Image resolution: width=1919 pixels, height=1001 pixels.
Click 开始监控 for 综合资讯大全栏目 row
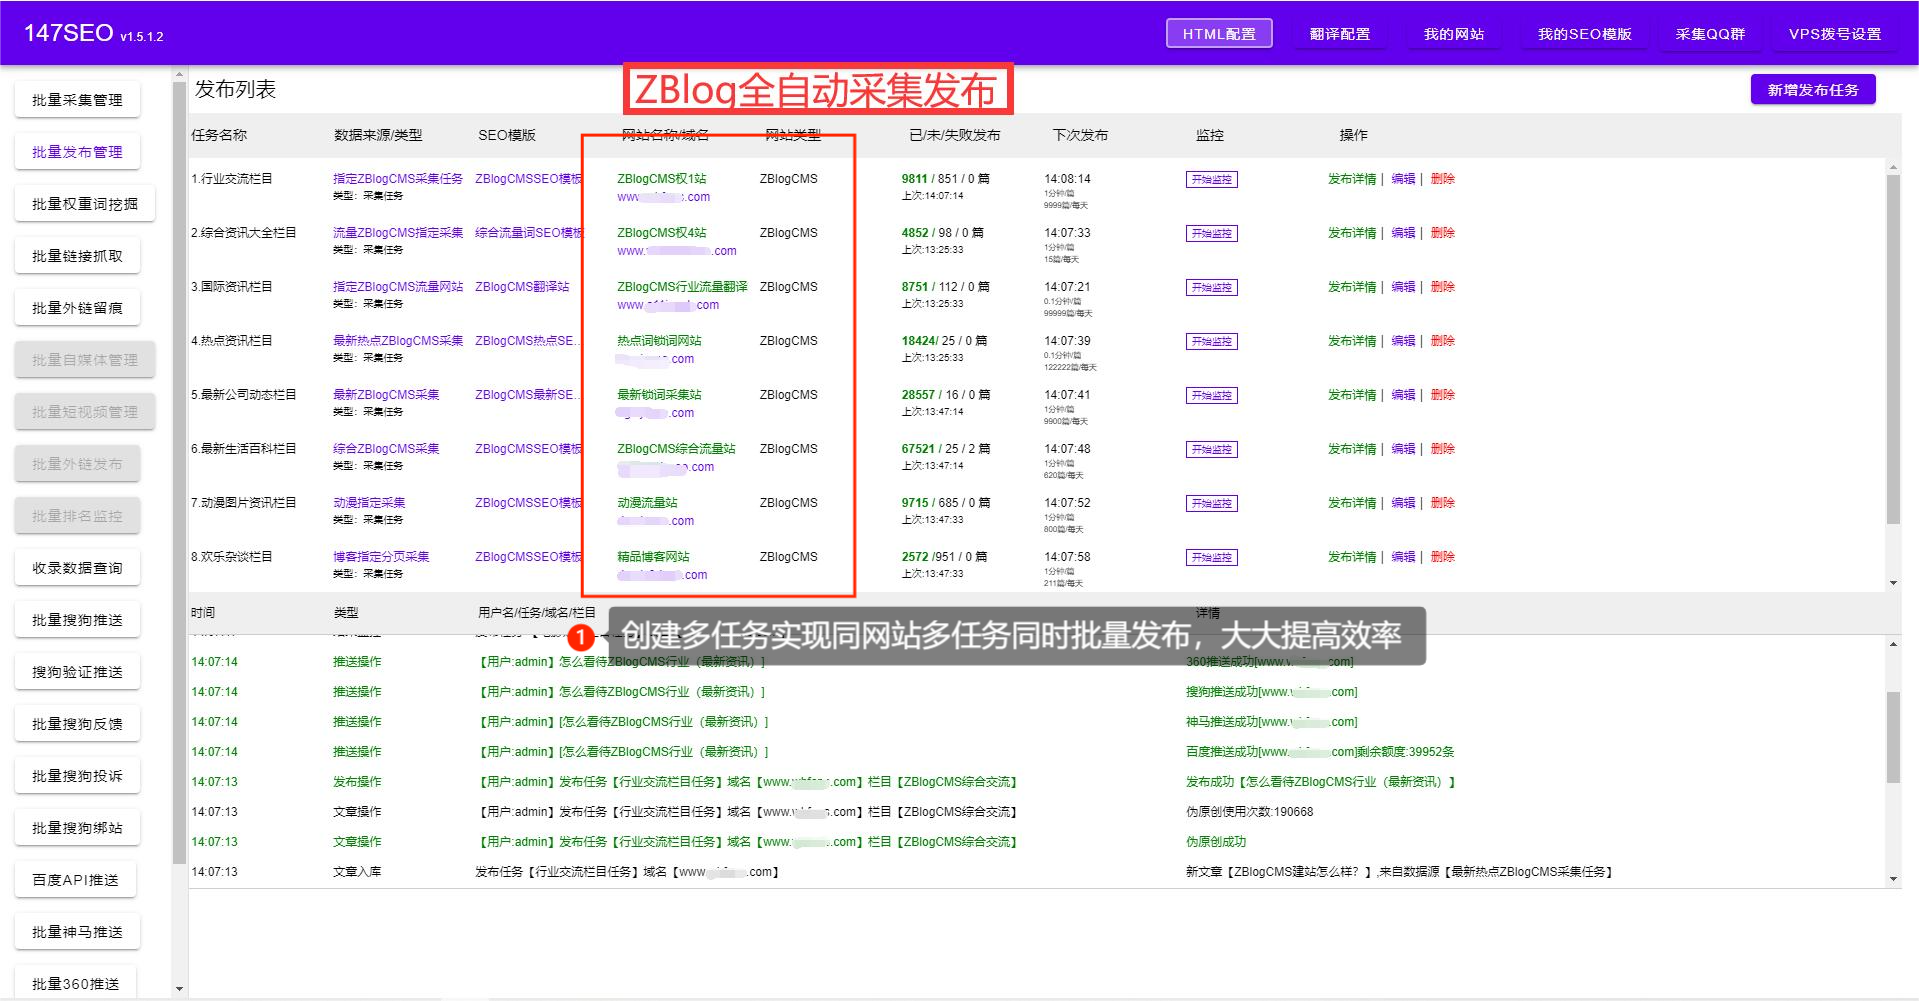(x=1211, y=234)
